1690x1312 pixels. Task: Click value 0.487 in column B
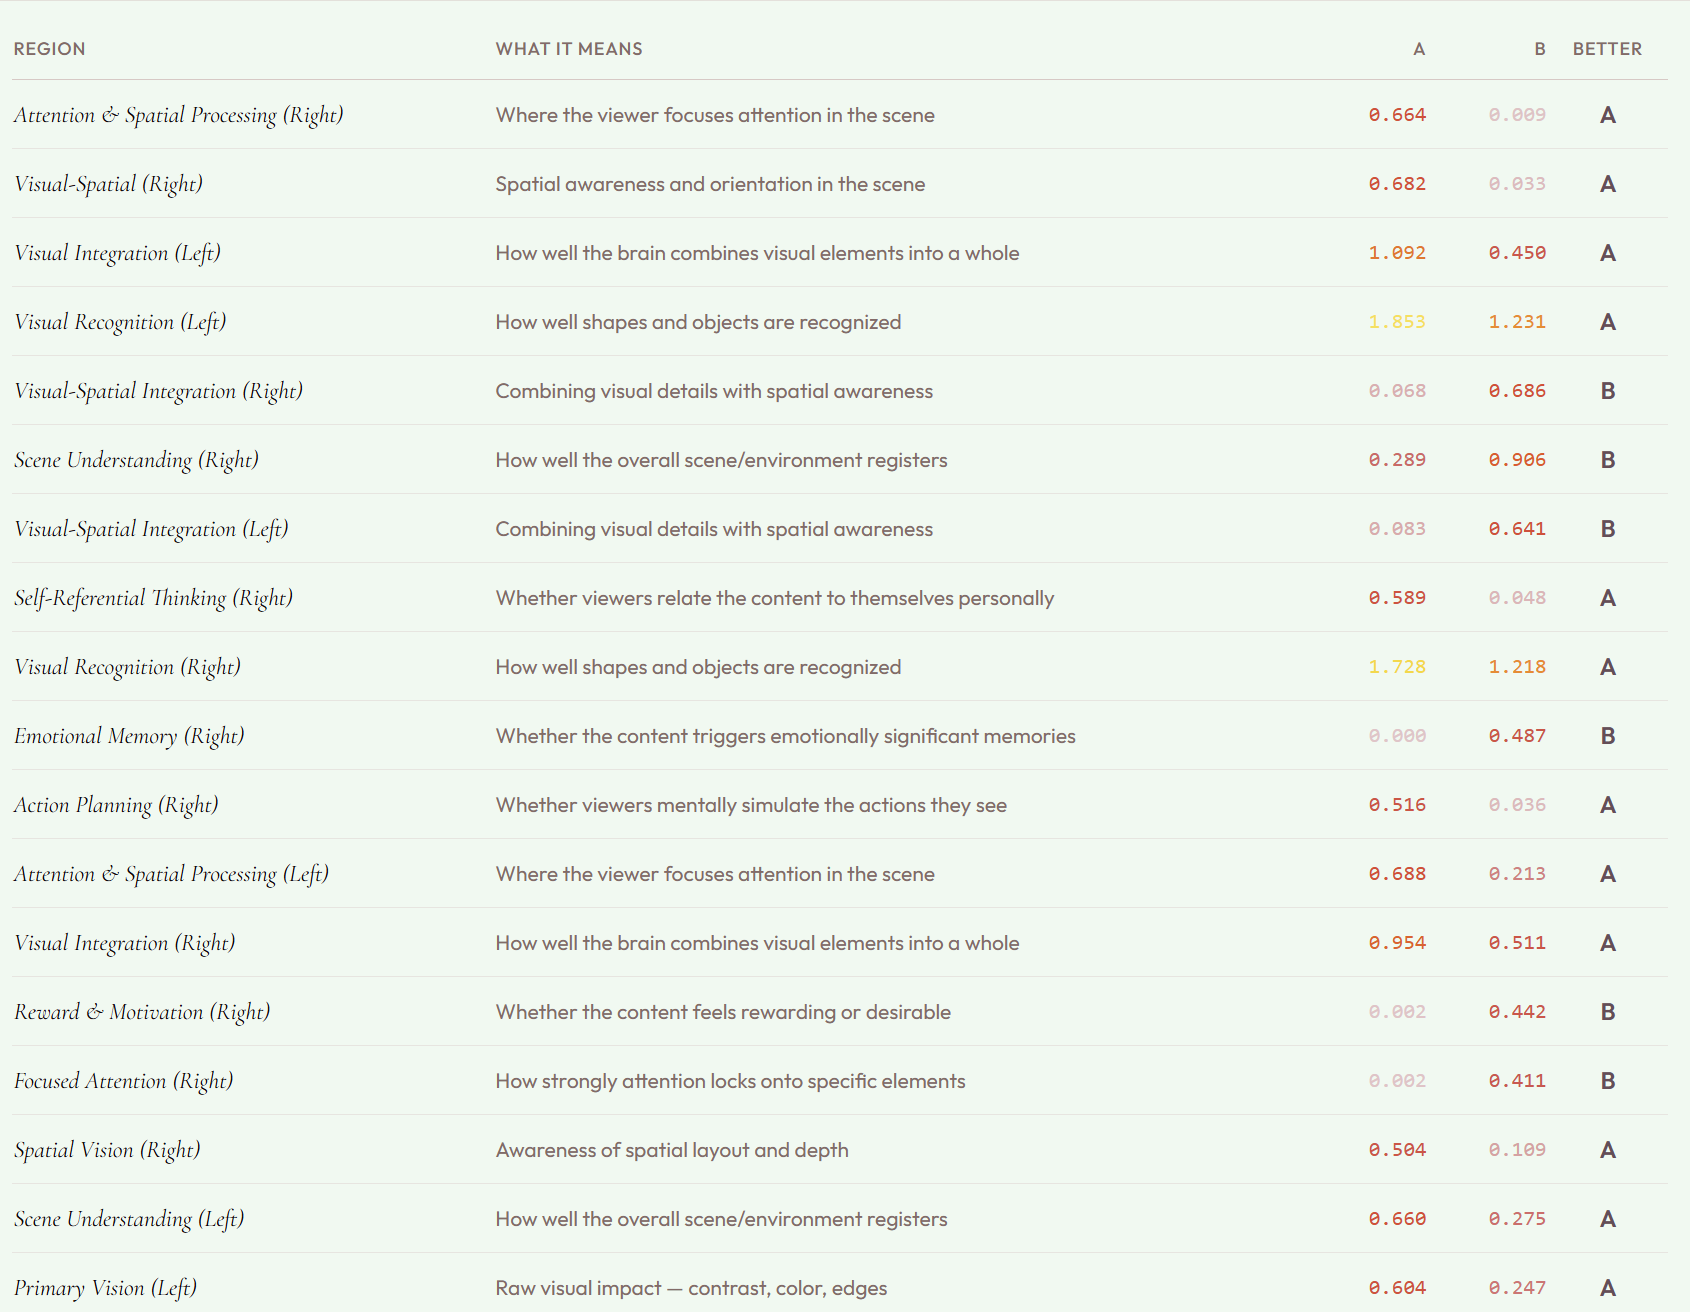1517,736
